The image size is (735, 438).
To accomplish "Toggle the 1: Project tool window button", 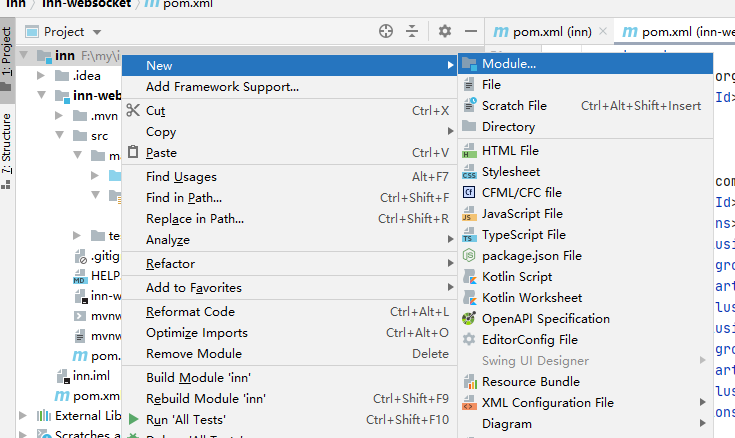I will [x=7, y=60].
